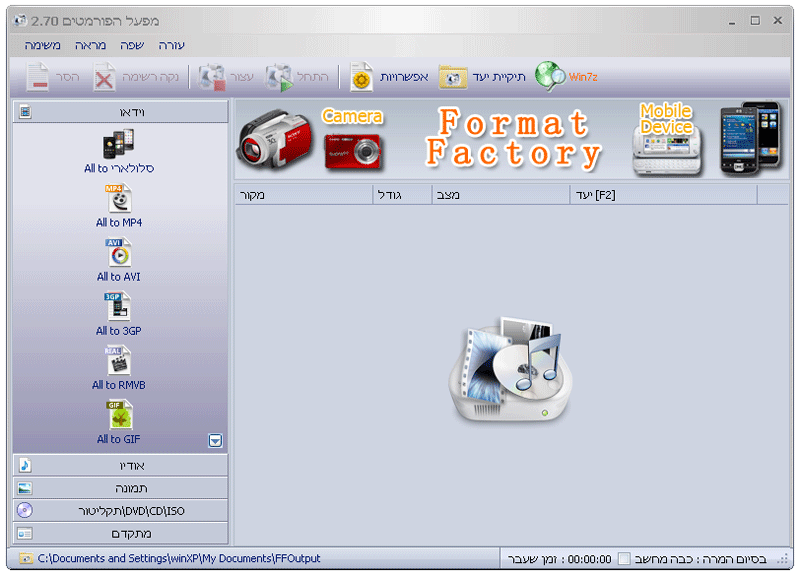The height and width of the screenshot is (576, 800).
Task: Expand the Audio (אודיו) panel
Action: 120,466
